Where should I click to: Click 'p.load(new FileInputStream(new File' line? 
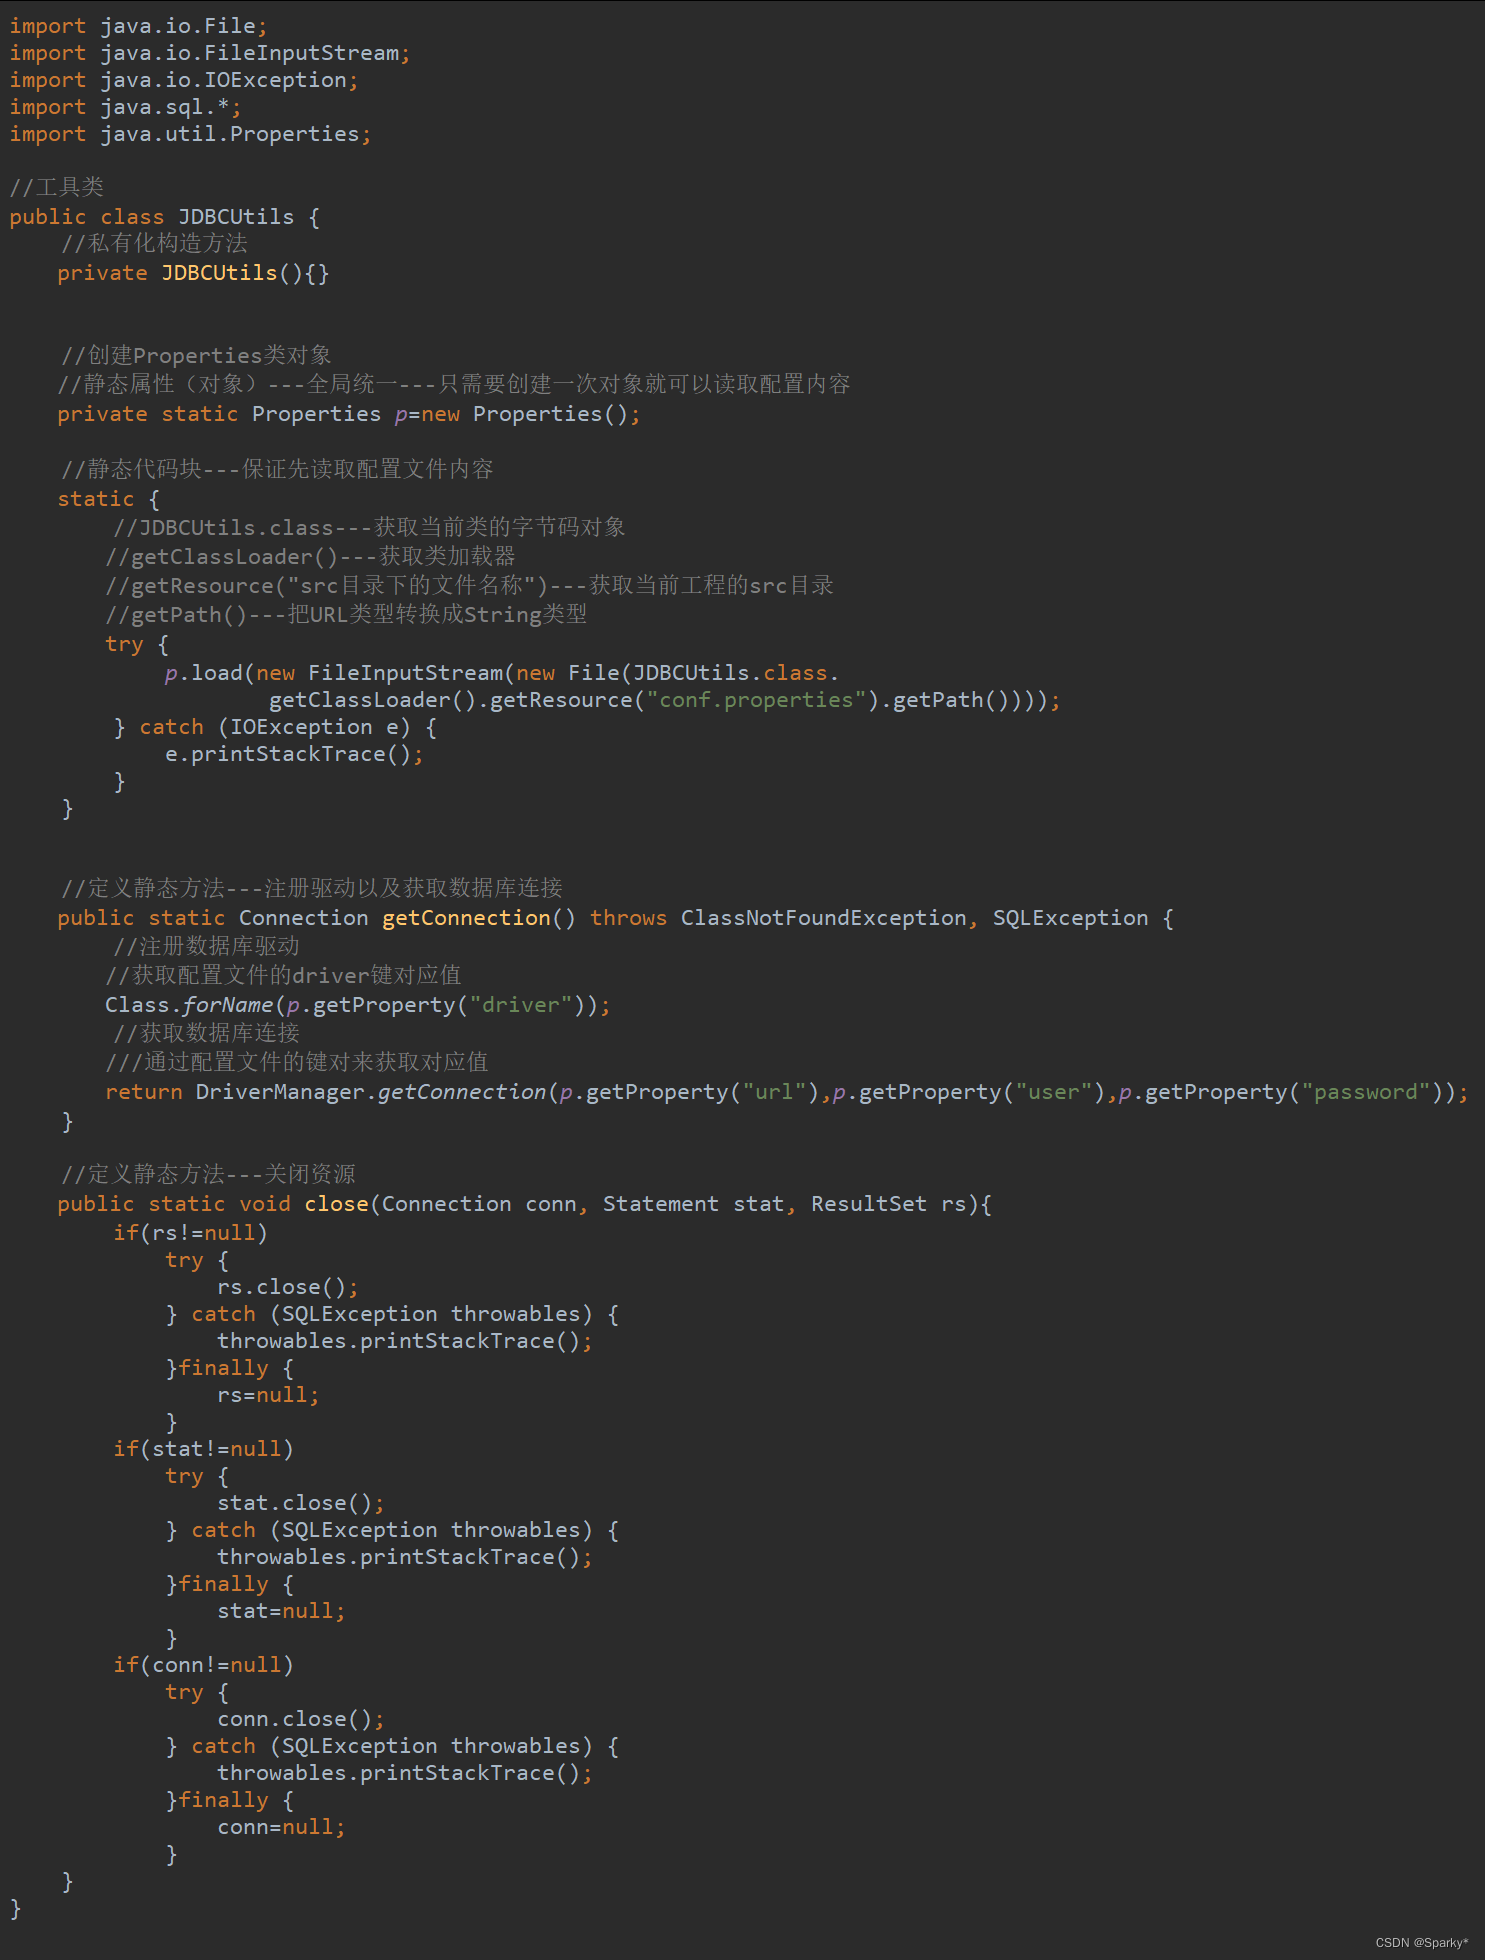(501, 673)
